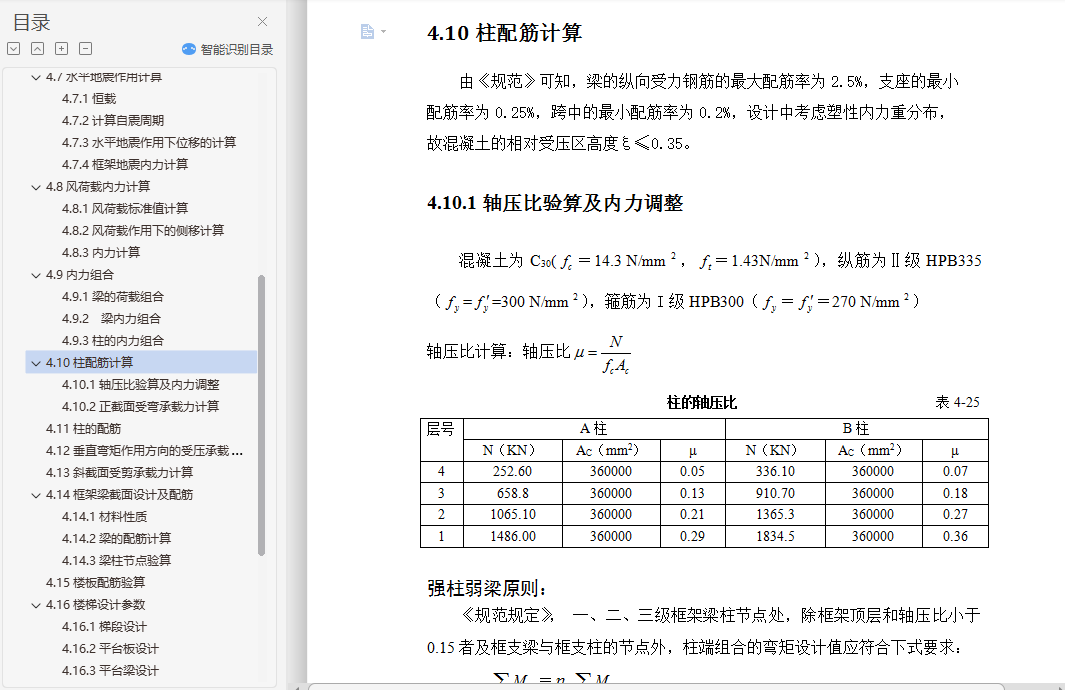This screenshot has width=1065, height=690.
Task: Click the 强柱弱梁原则 paragraph heading
Action: click(x=487, y=588)
